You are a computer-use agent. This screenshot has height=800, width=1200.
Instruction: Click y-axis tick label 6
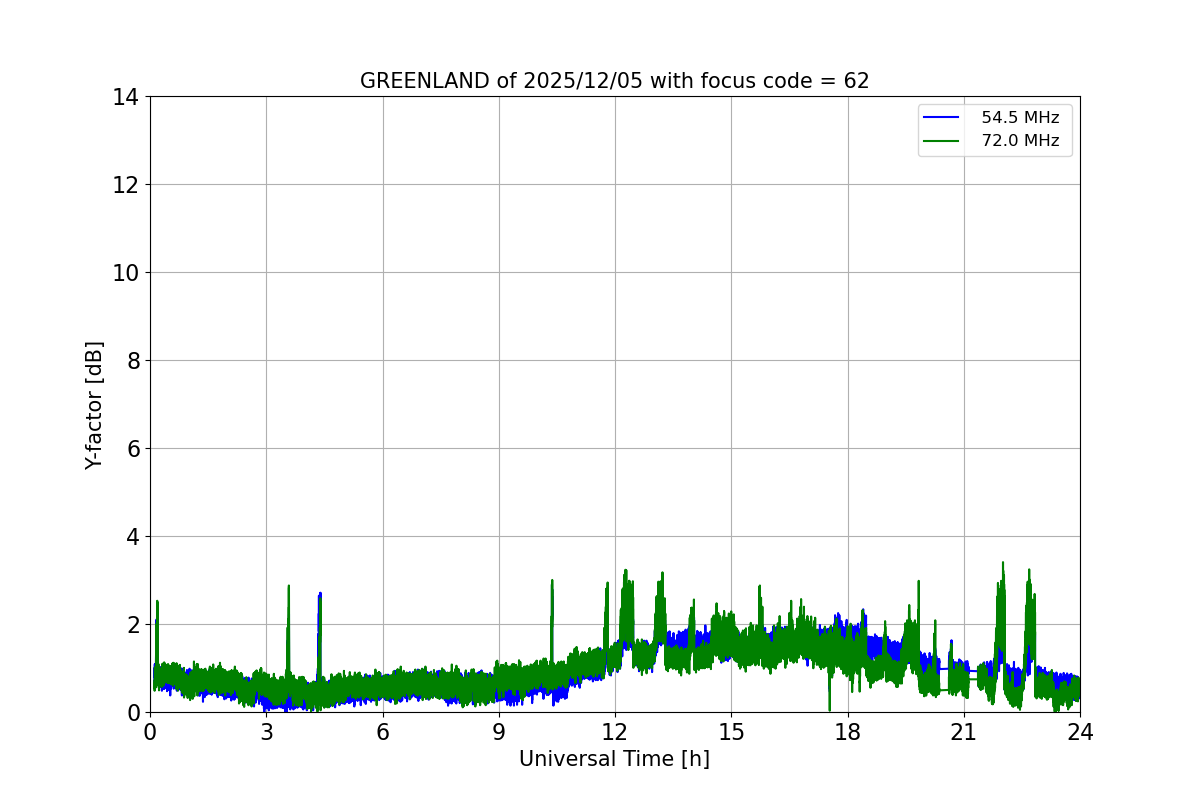click(x=134, y=449)
